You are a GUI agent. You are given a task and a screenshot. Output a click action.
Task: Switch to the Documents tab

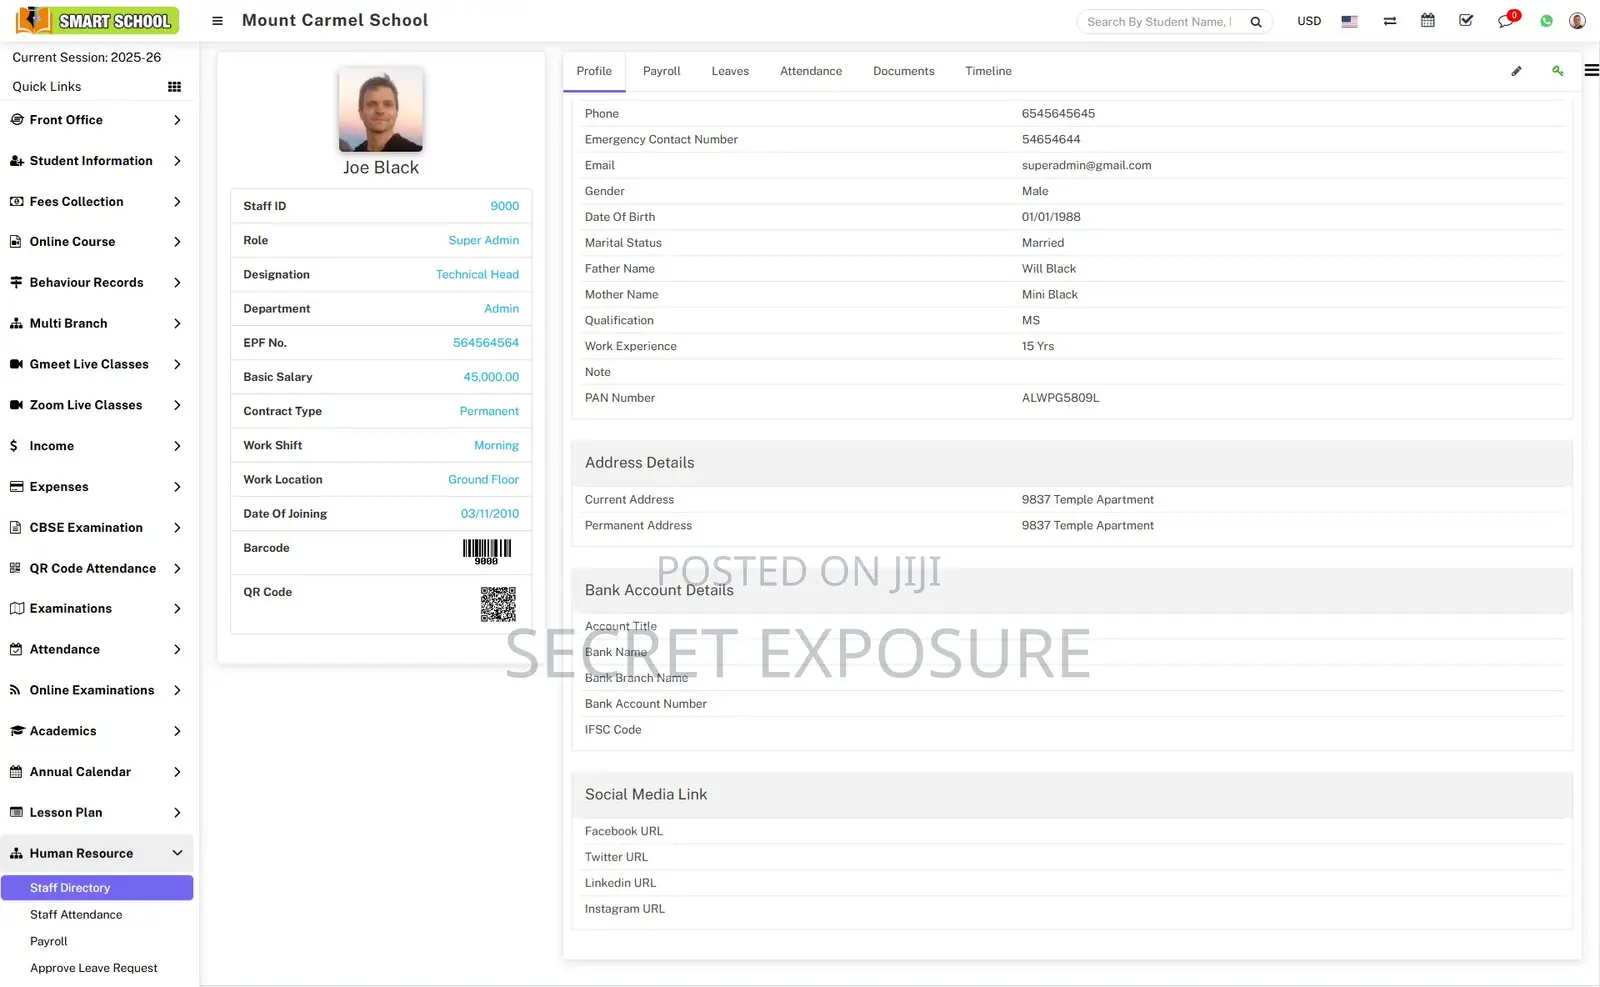tap(904, 71)
